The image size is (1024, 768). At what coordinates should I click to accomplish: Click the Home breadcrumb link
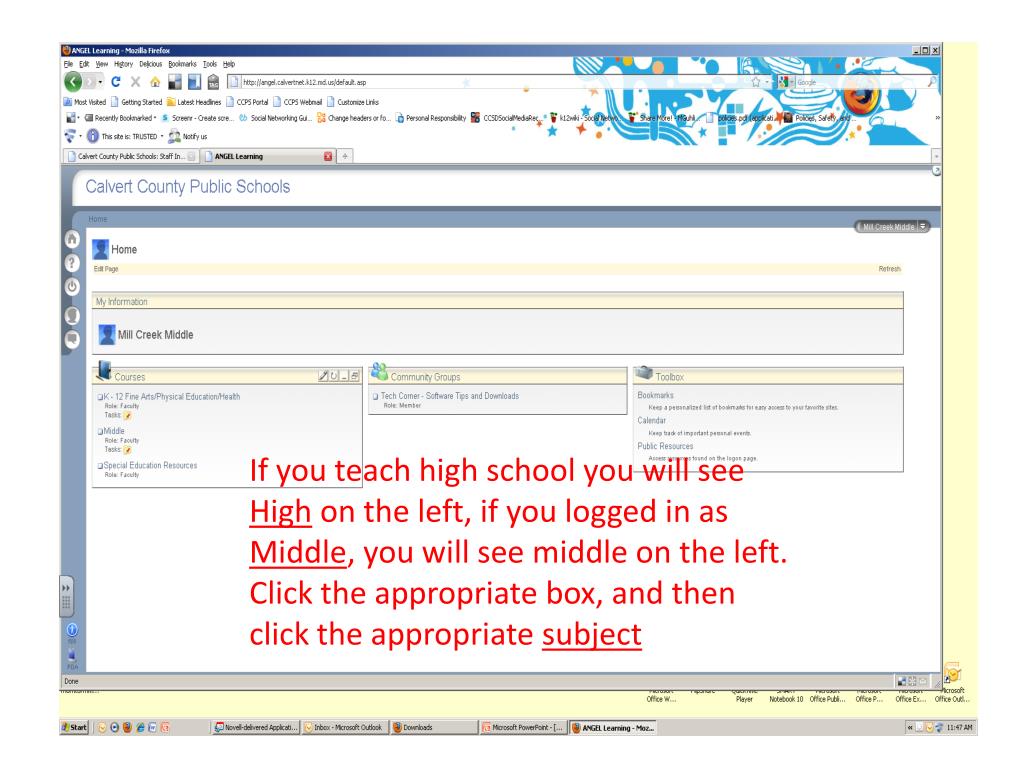98,219
